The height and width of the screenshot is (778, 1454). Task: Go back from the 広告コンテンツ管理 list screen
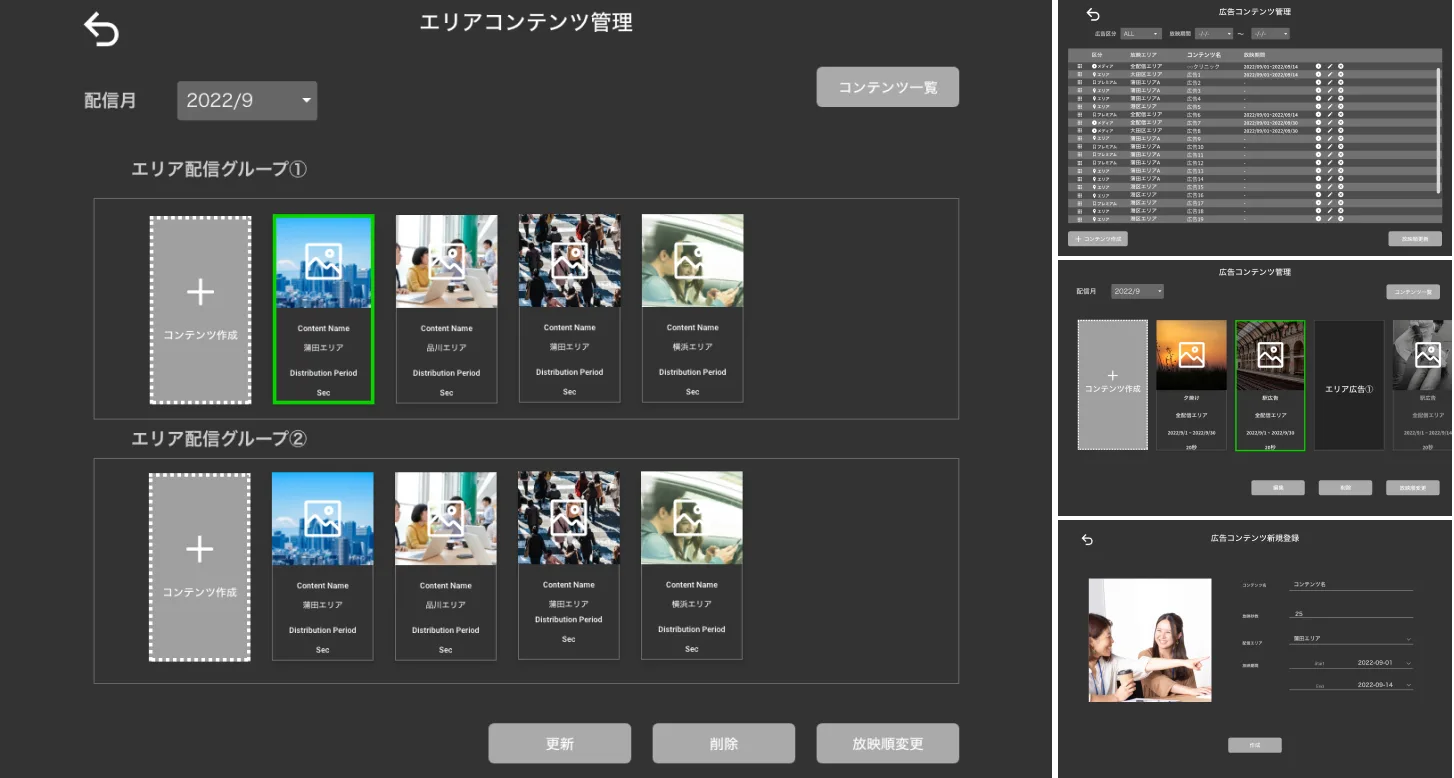click(x=1093, y=14)
